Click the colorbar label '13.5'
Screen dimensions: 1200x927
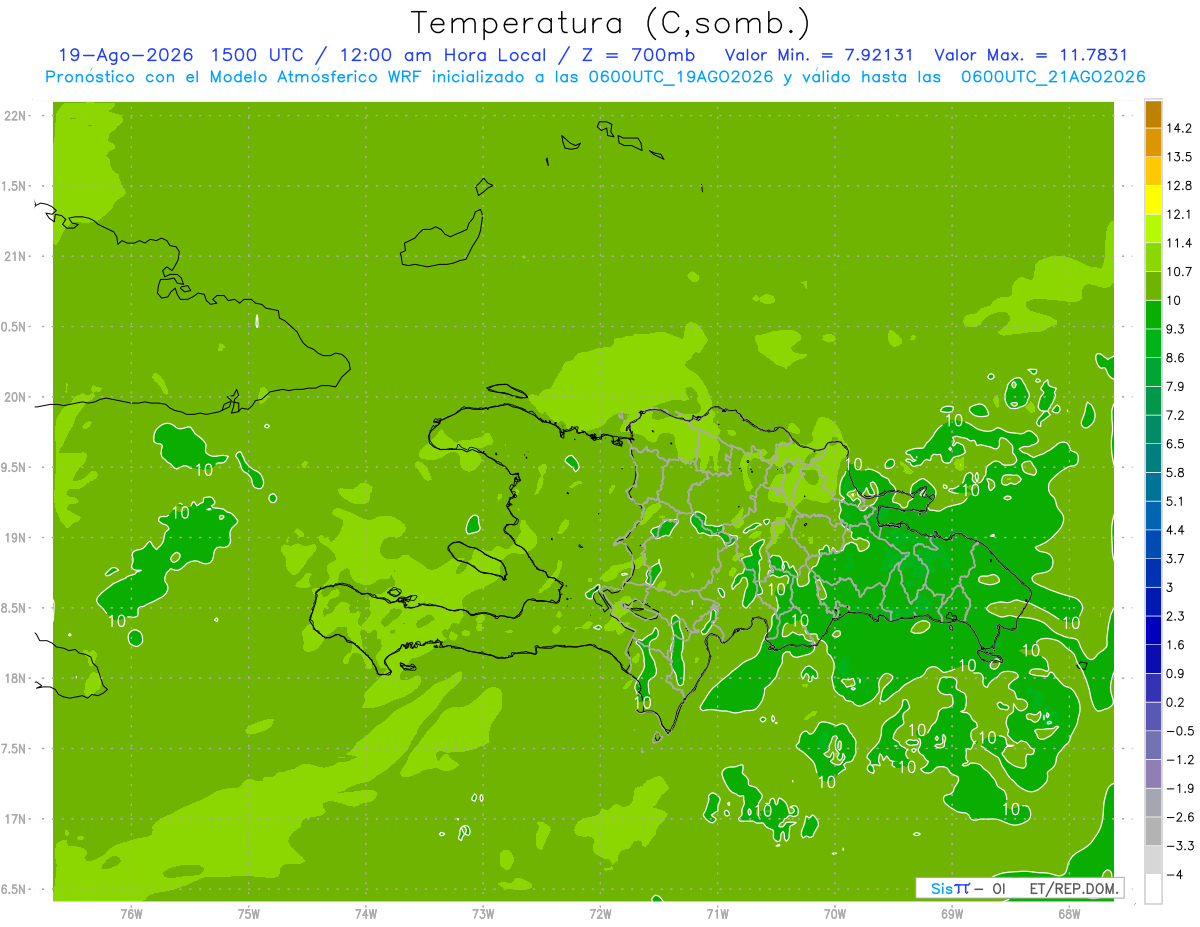(1179, 157)
